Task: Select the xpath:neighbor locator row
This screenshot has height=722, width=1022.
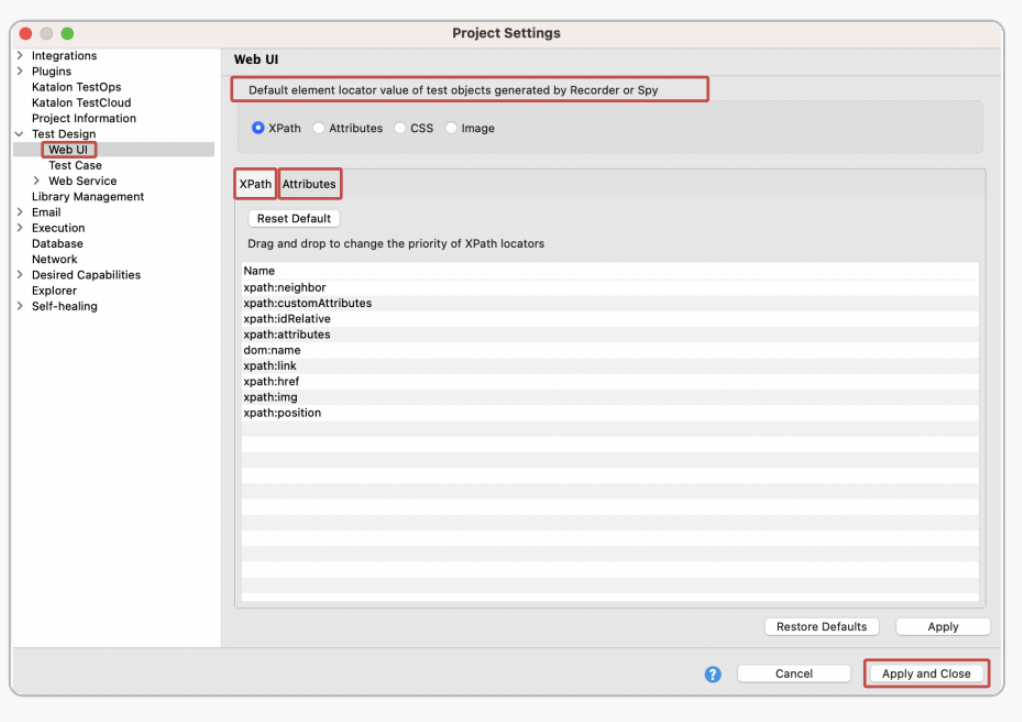Action: click(283, 286)
